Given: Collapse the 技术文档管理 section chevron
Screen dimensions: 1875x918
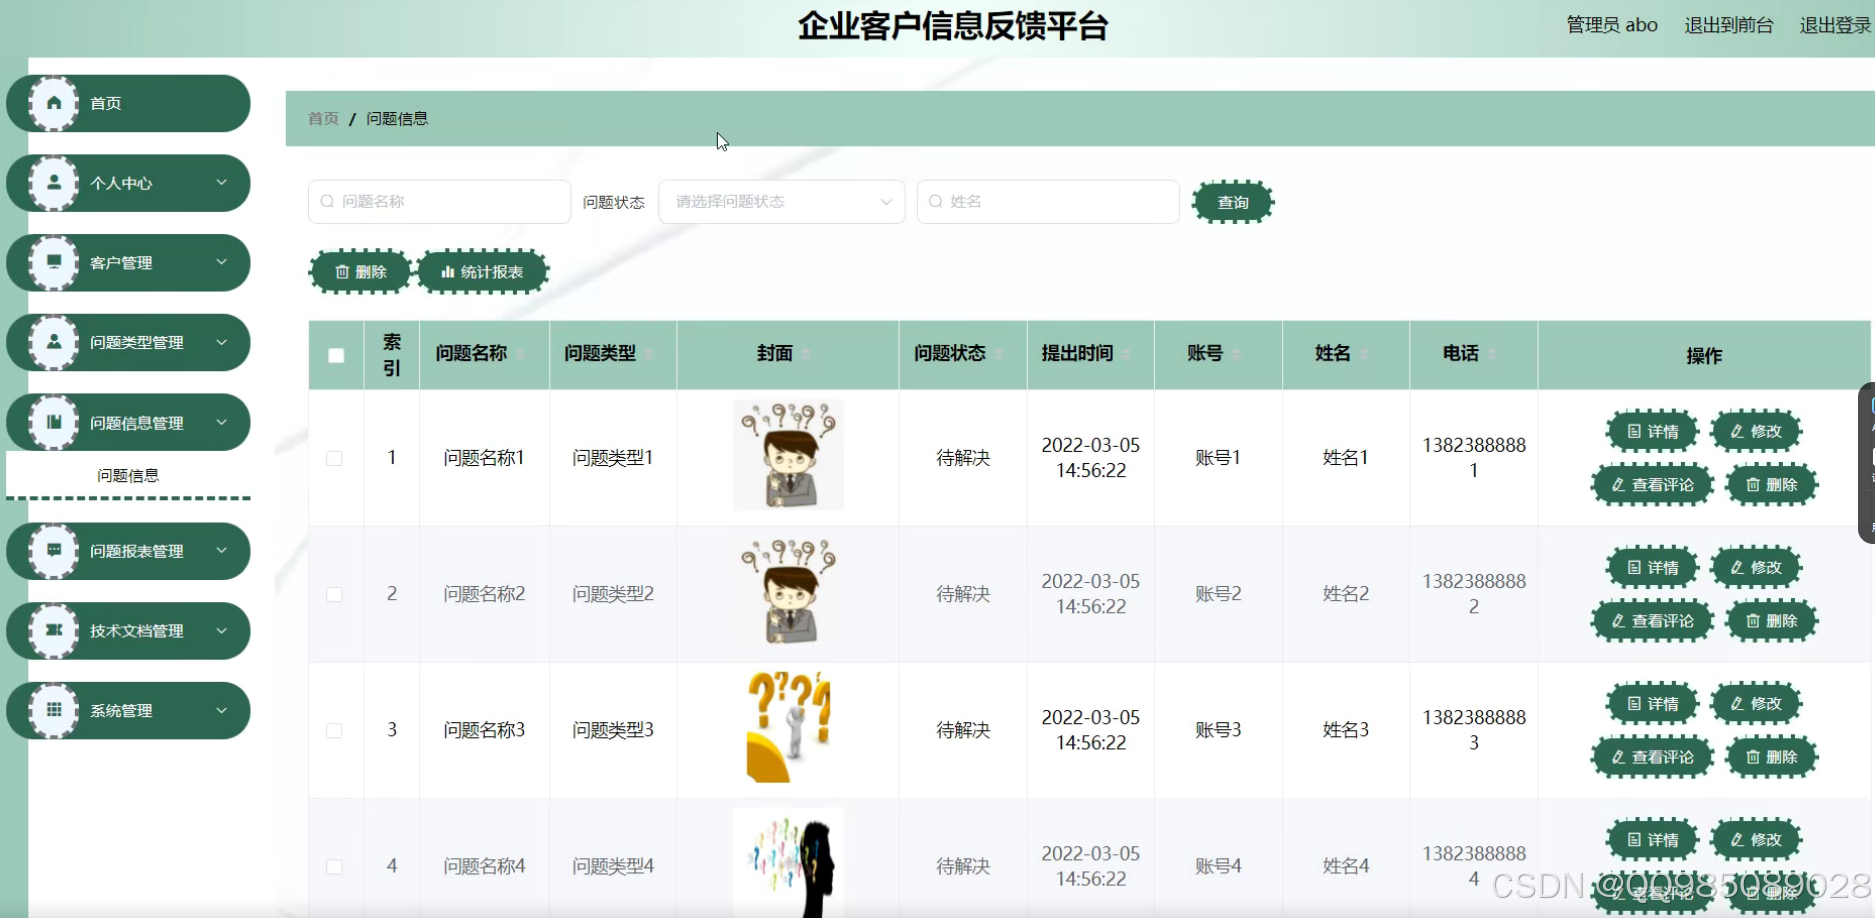Looking at the screenshot, I should tap(222, 630).
